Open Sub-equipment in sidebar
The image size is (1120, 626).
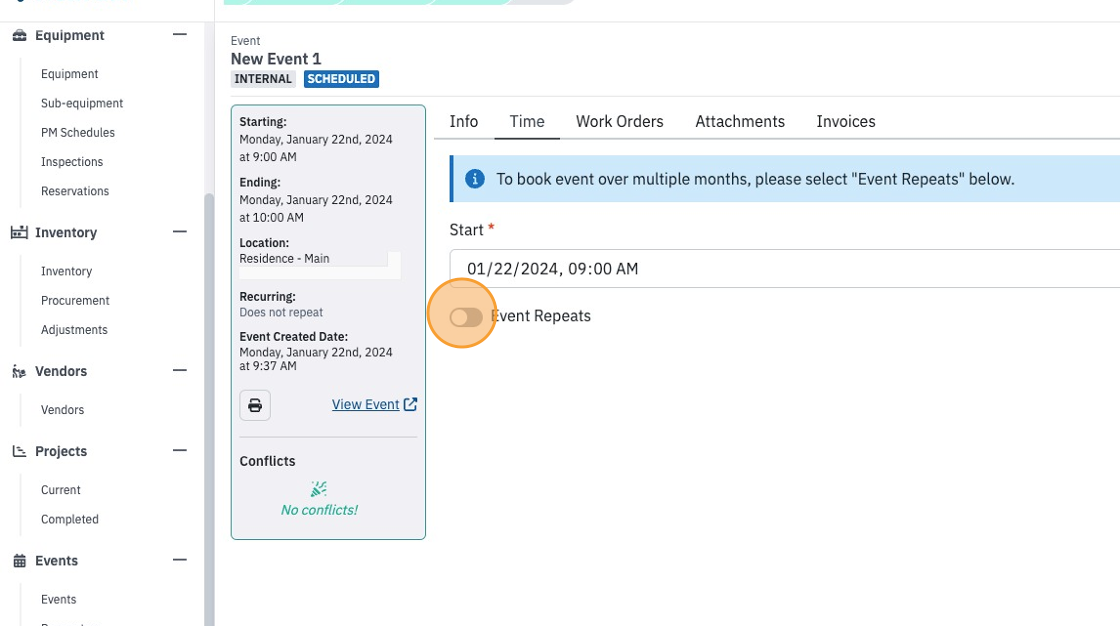point(82,103)
